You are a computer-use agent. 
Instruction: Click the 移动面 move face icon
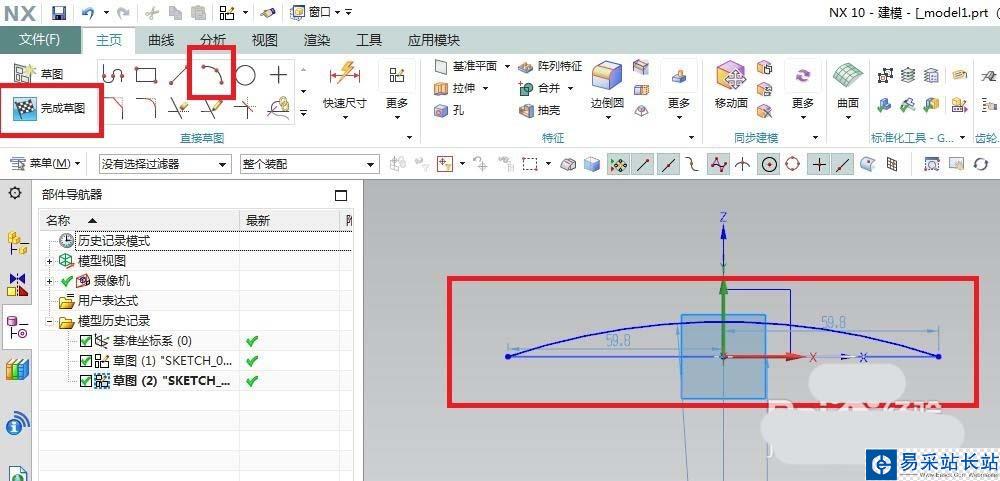coord(731,77)
